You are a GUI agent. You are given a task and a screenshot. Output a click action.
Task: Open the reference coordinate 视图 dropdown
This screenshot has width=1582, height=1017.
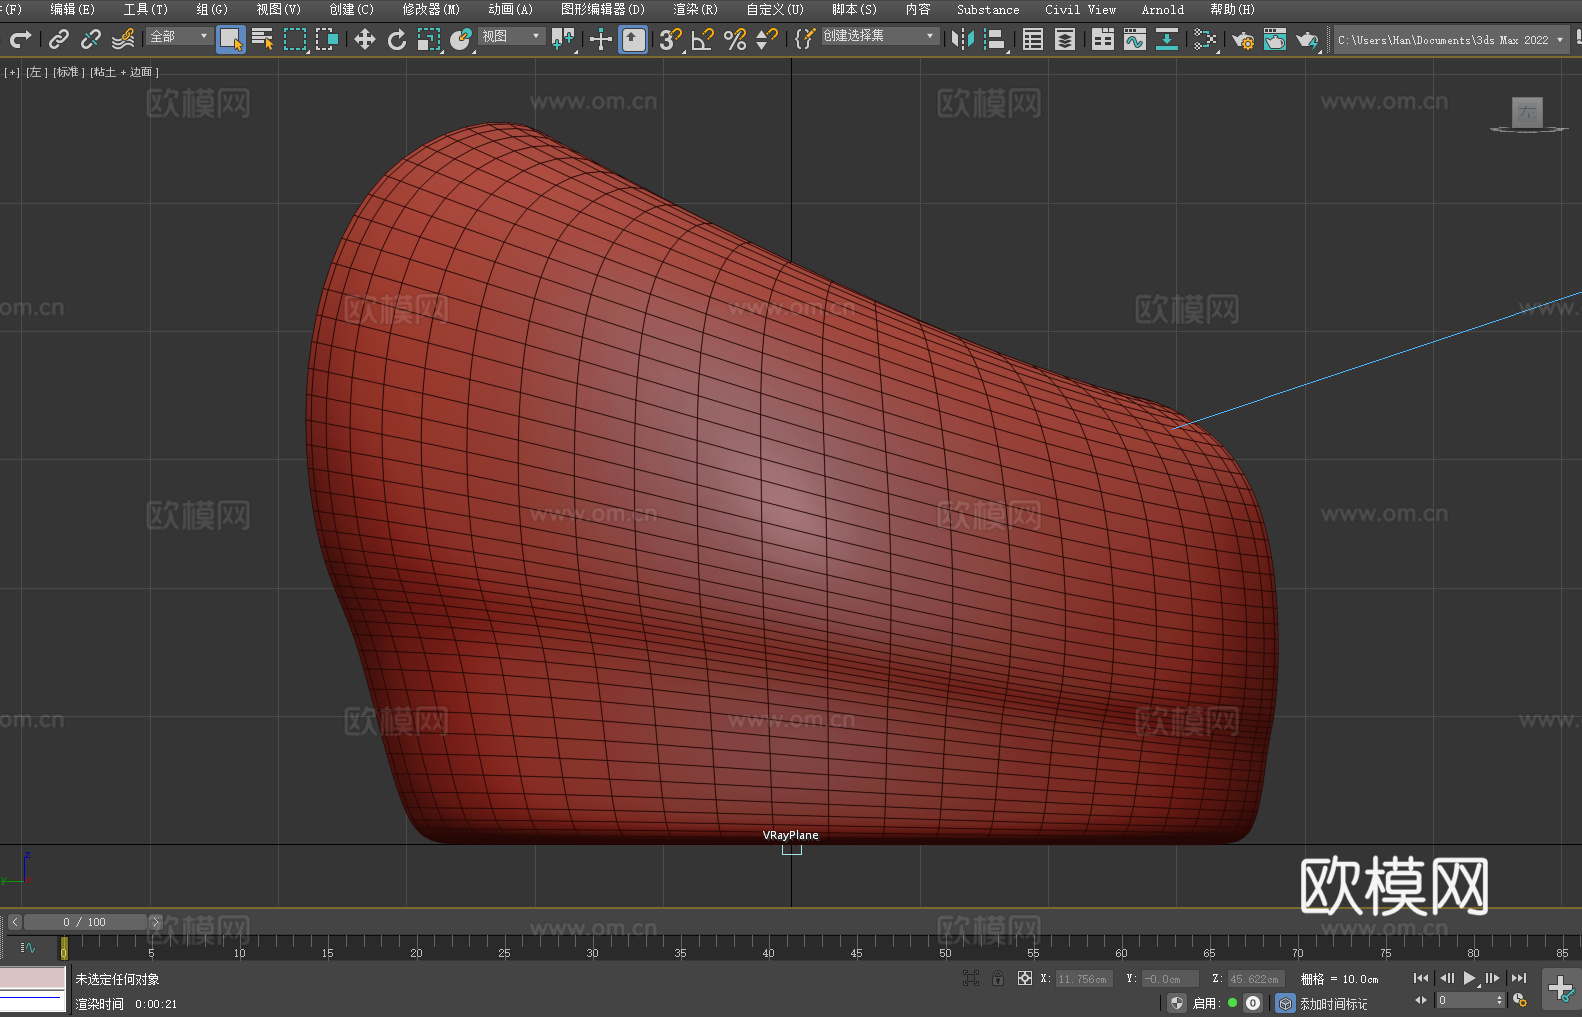[x=511, y=36]
